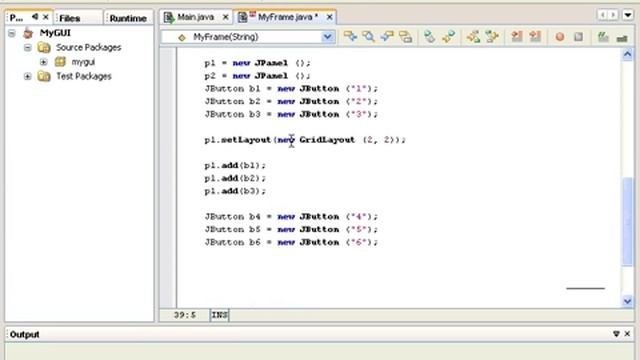Open the document list dropdown arrow
Screen dimensions: 640x360
(x=628, y=15)
